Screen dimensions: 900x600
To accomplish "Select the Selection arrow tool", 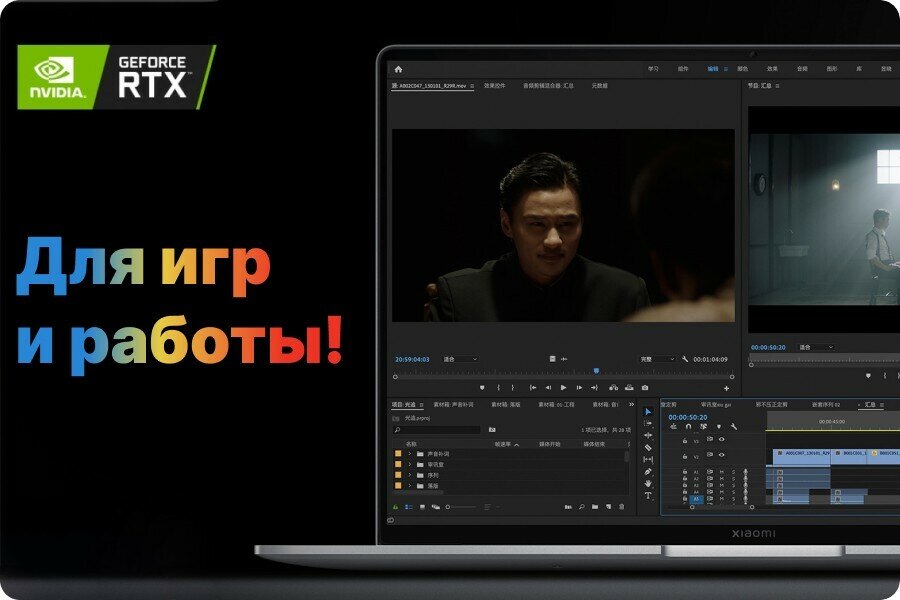I will [648, 412].
